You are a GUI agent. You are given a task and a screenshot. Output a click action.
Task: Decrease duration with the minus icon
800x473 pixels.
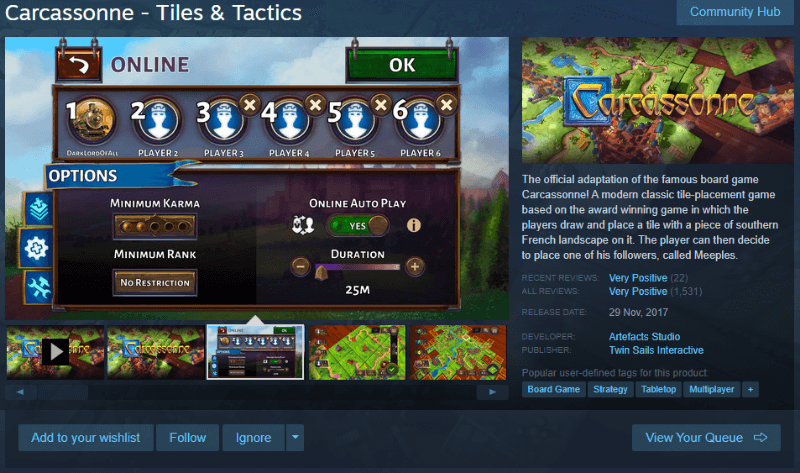coord(301,266)
